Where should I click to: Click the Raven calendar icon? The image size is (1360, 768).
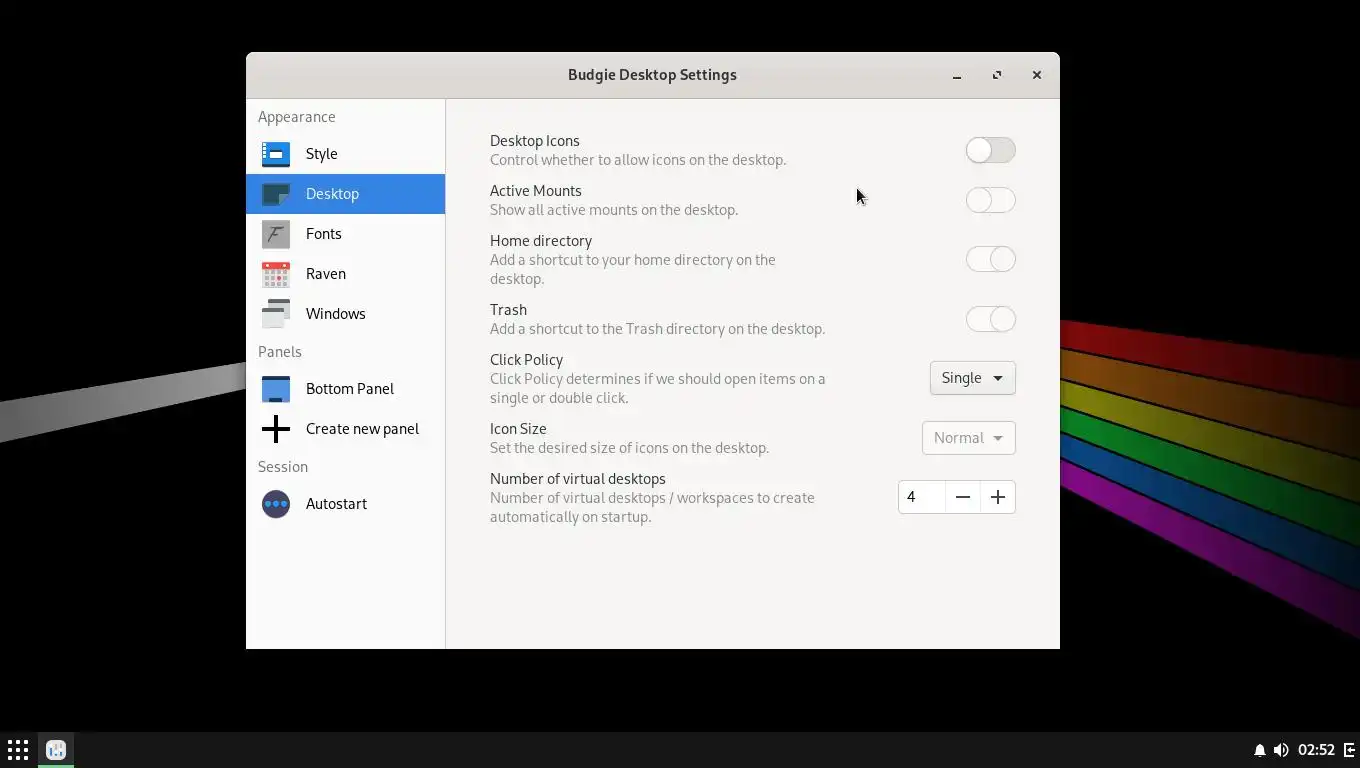275,274
